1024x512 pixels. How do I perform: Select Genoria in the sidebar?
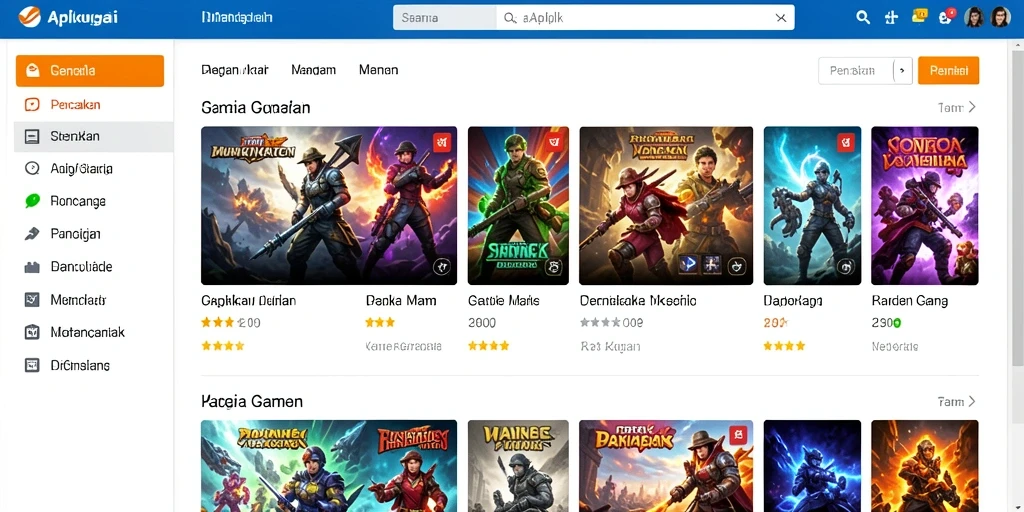coord(90,71)
